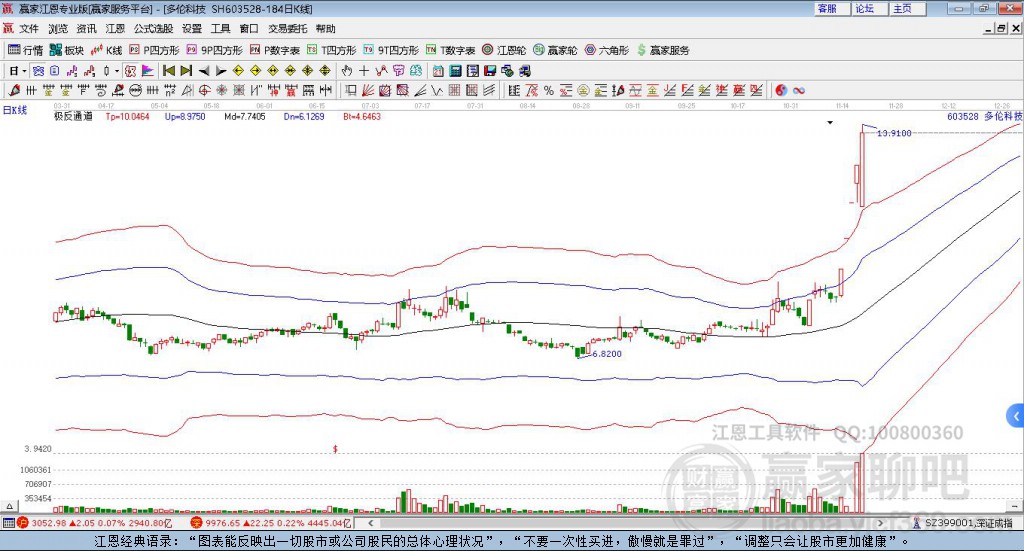Open the 文件 menu
Screen dimensions: 1024x551
(29, 29)
